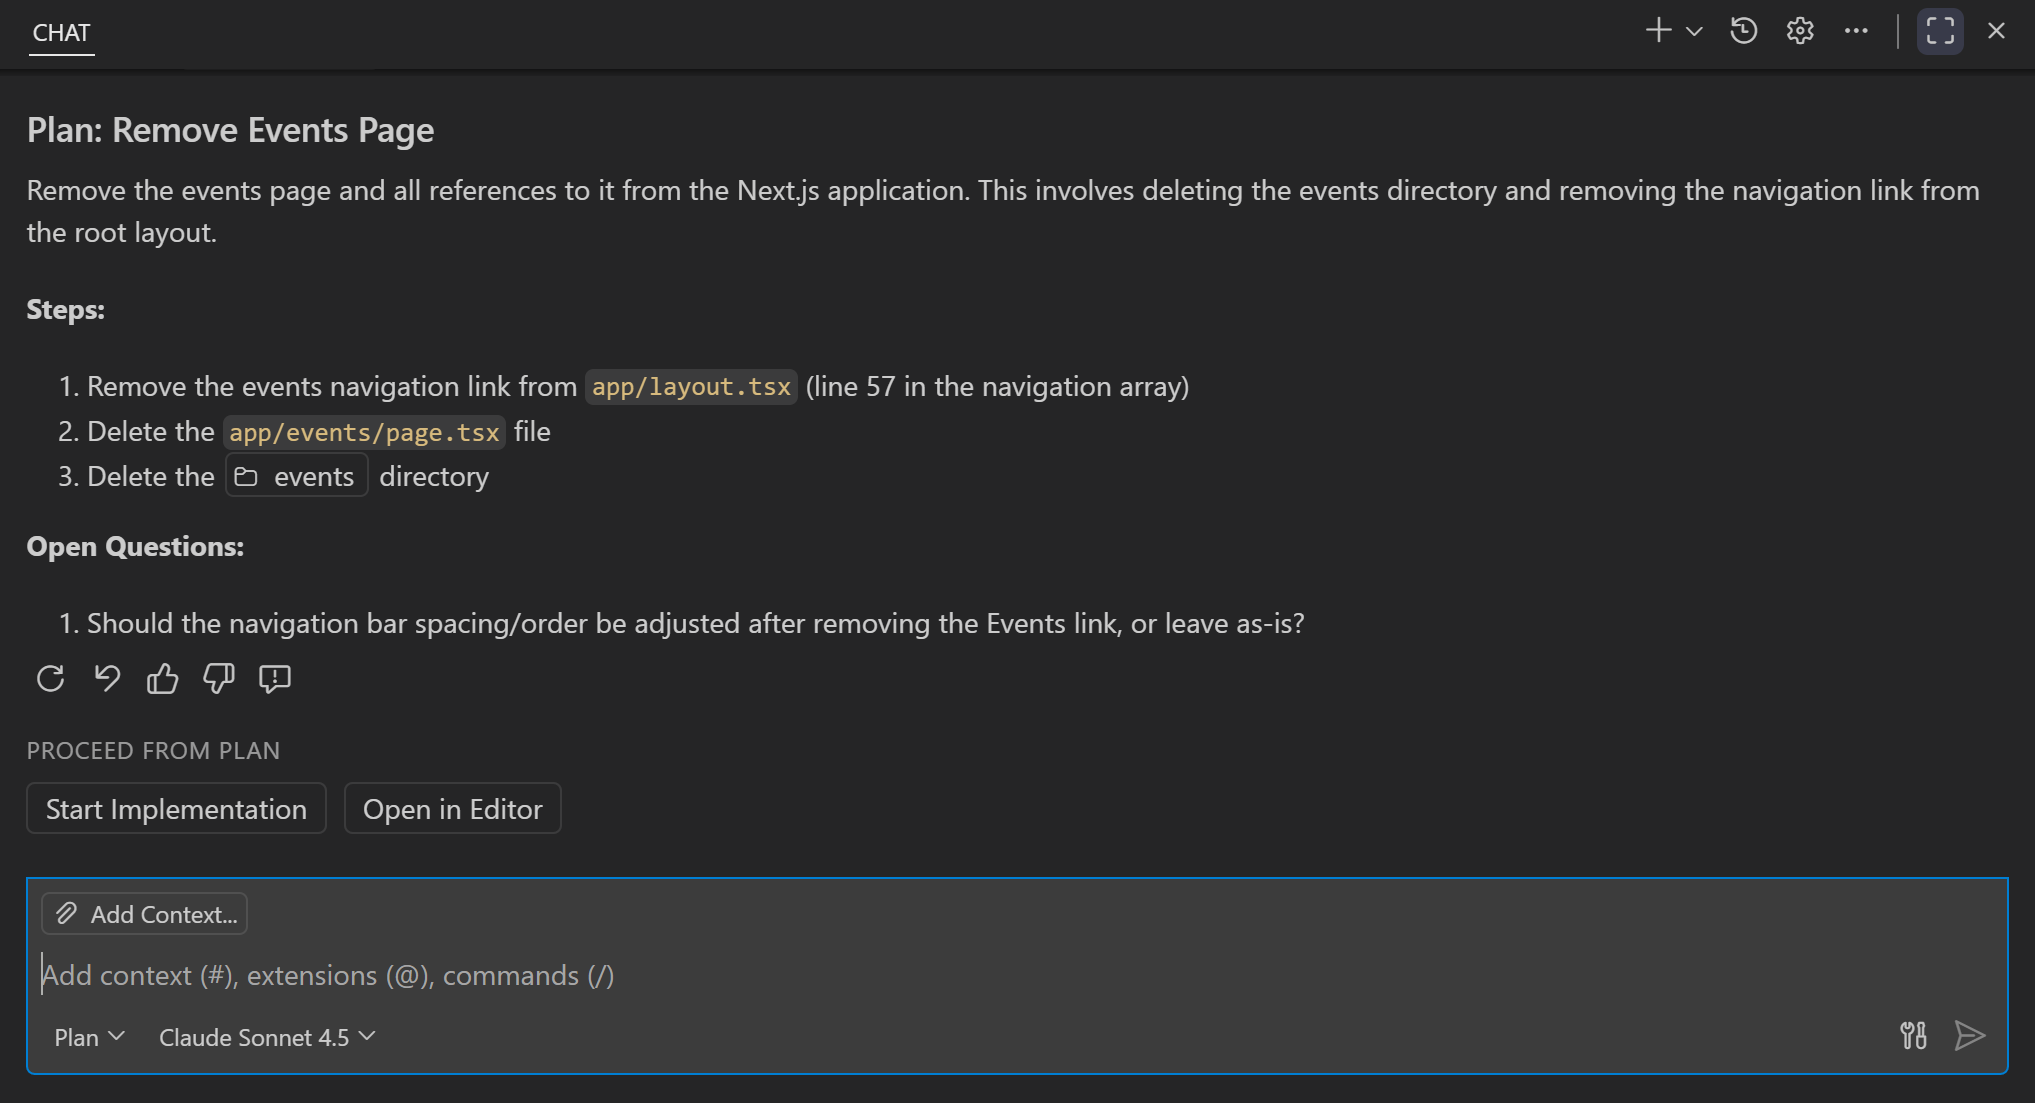Open app/layout.tsx from the plan steps
The image size is (2035, 1103).
[690, 386]
